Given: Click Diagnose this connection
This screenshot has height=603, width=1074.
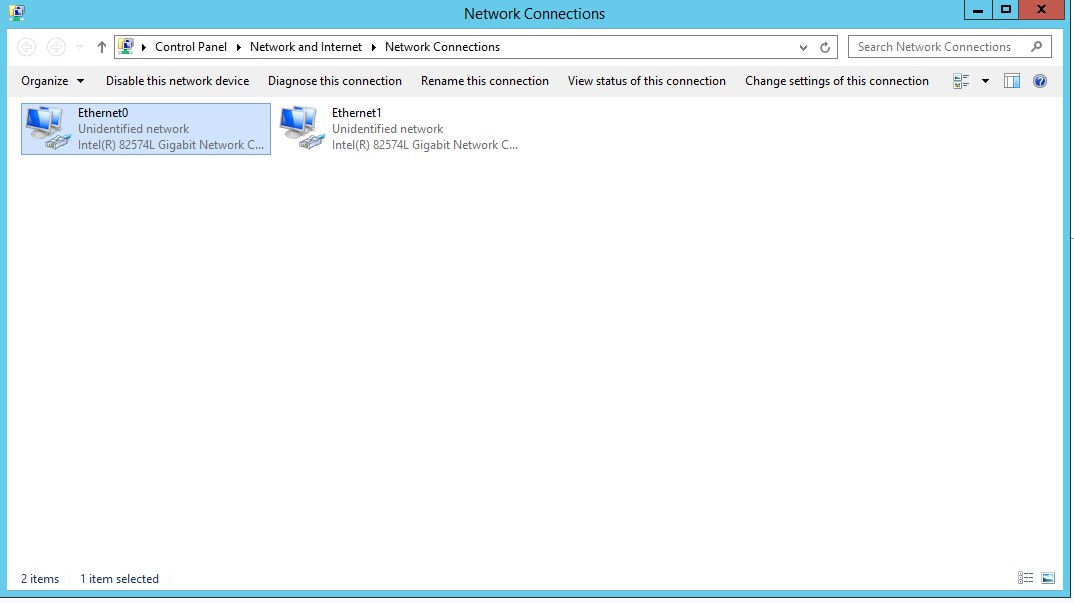Looking at the screenshot, I should click(335, 81).
